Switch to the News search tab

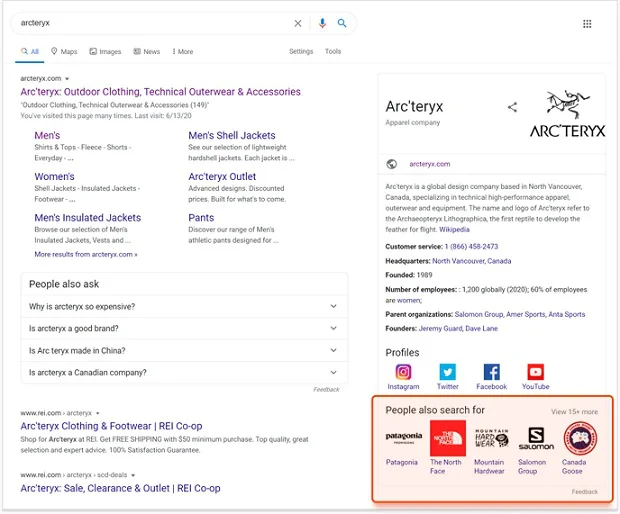coord(146,52)
